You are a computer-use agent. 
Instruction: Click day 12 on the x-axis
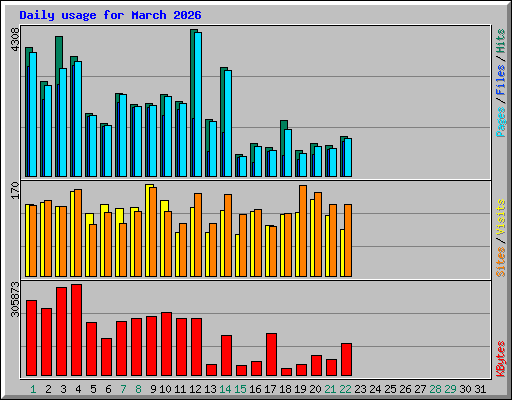click(195, 389)
